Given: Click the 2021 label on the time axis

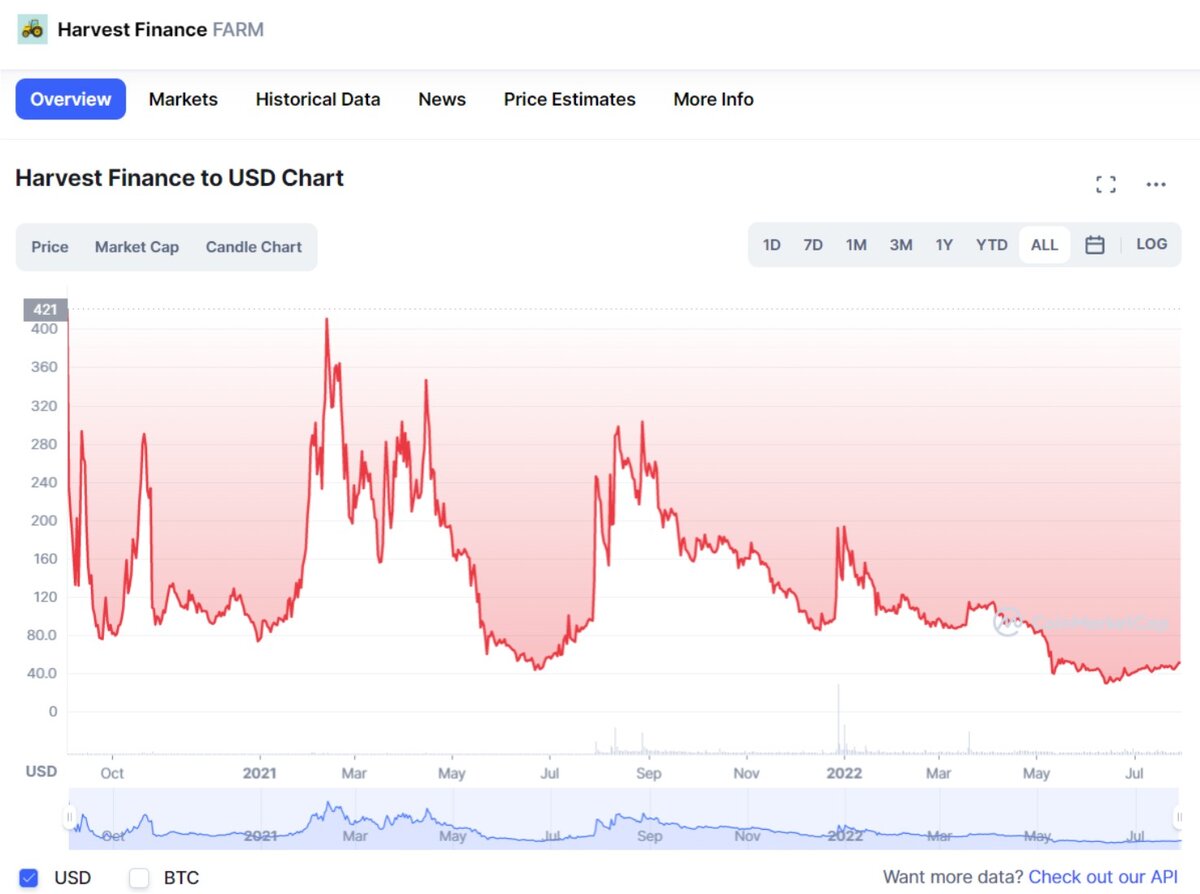Looking at the screenshot, I should 259,773.
